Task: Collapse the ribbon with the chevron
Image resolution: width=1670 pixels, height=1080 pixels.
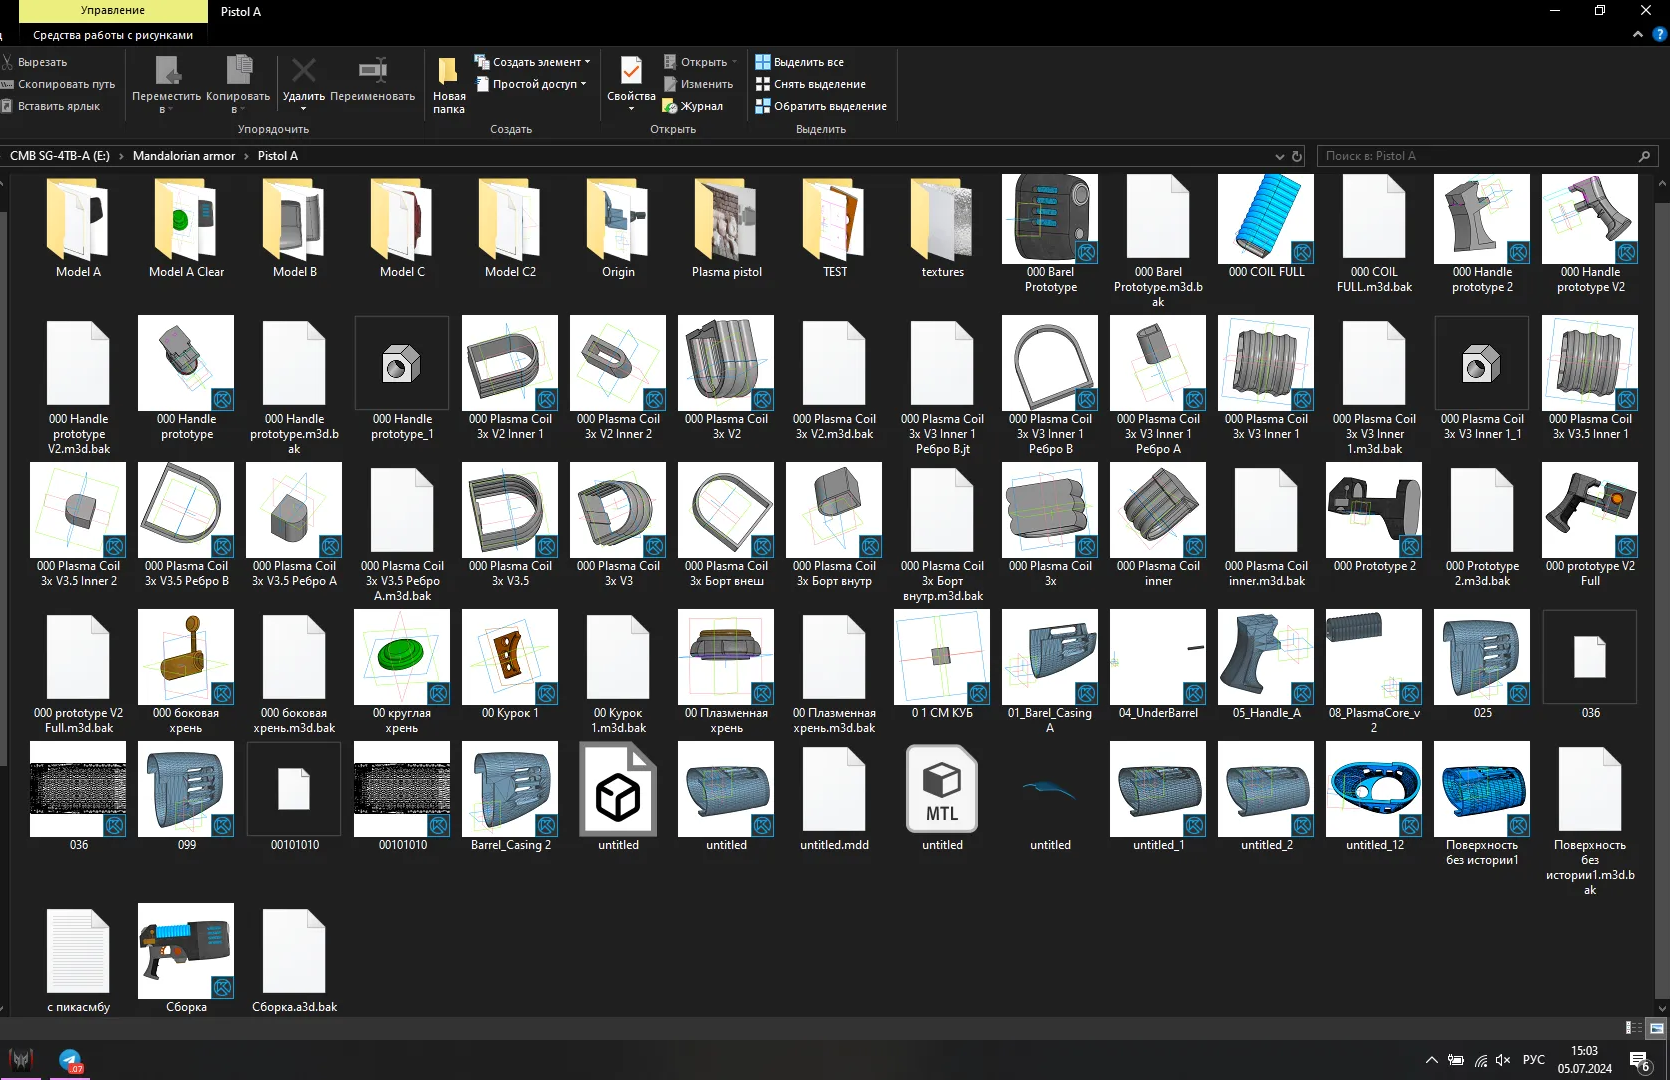Action: click(1638, 34)
